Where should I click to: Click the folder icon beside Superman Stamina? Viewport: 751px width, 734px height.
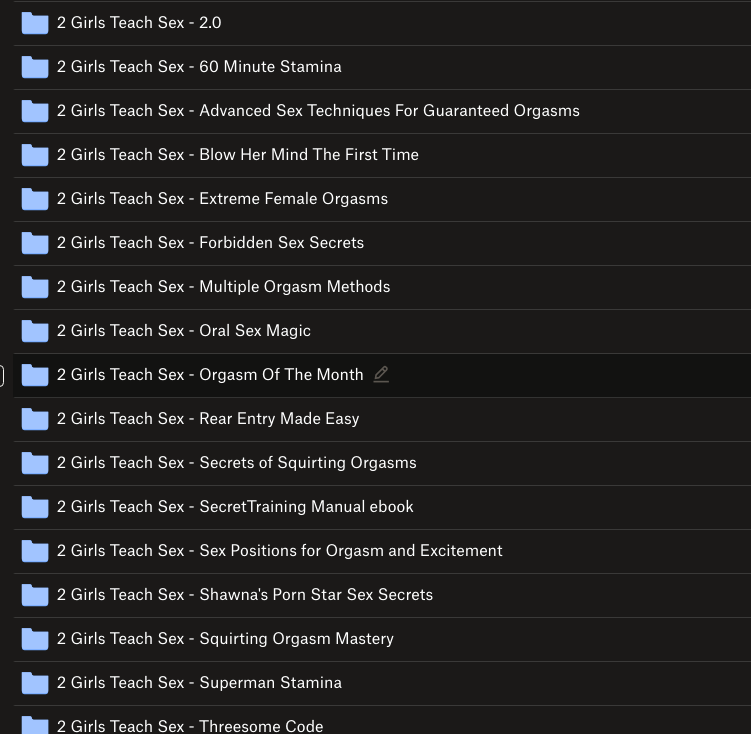tap(35, 683)
